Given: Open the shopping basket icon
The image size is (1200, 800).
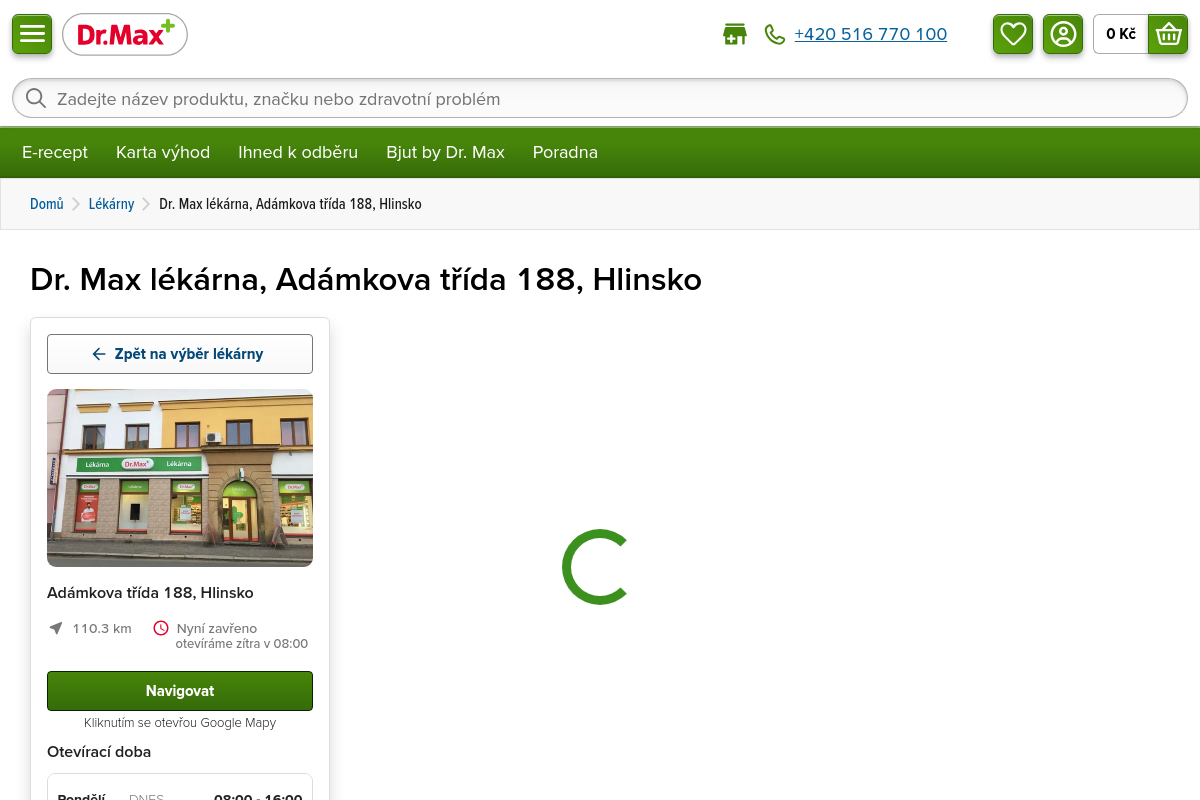Looking at the screenshot, I should coord(1168,34).
